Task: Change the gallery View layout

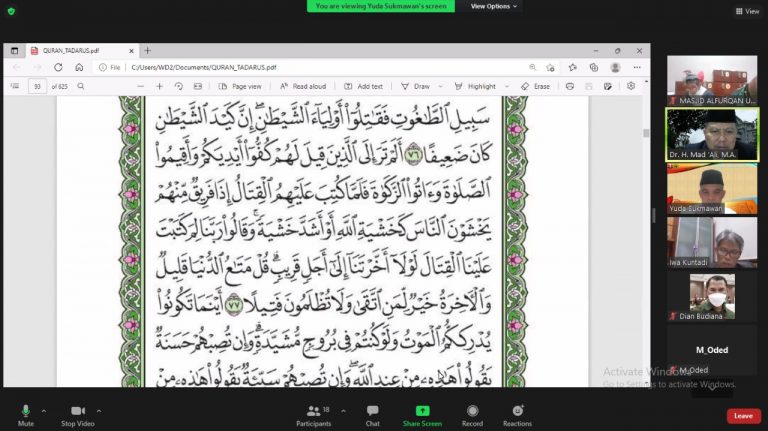Action: pos(747,11)
